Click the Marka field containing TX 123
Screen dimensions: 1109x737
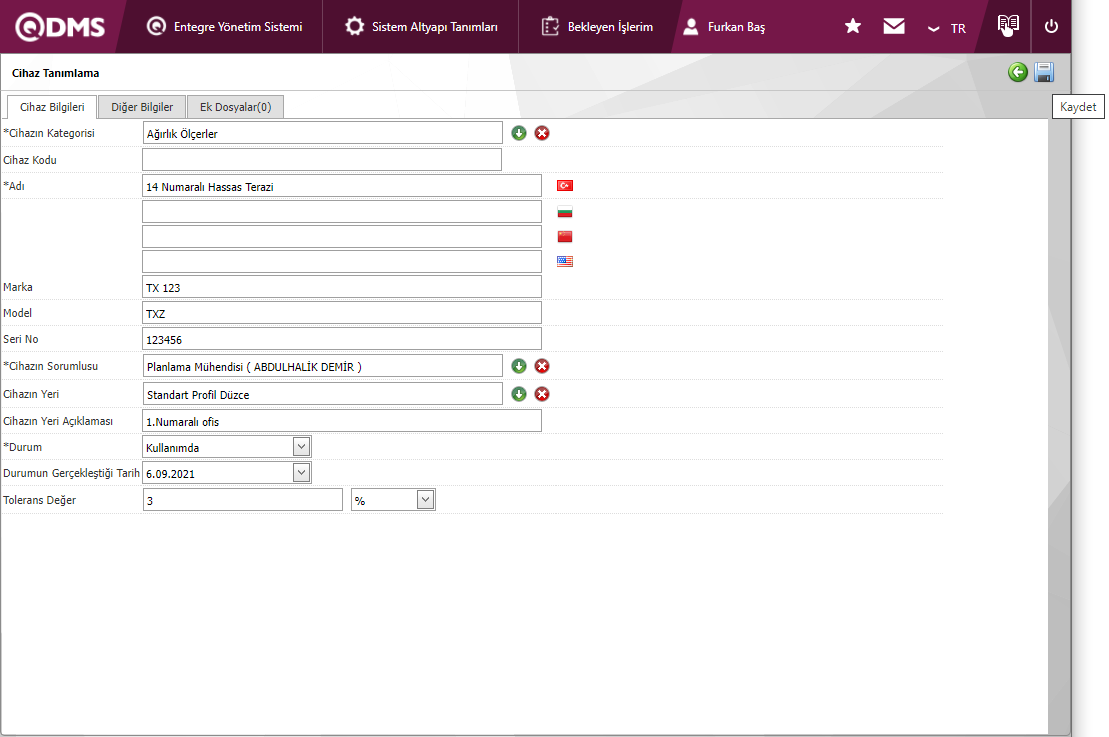342,287
